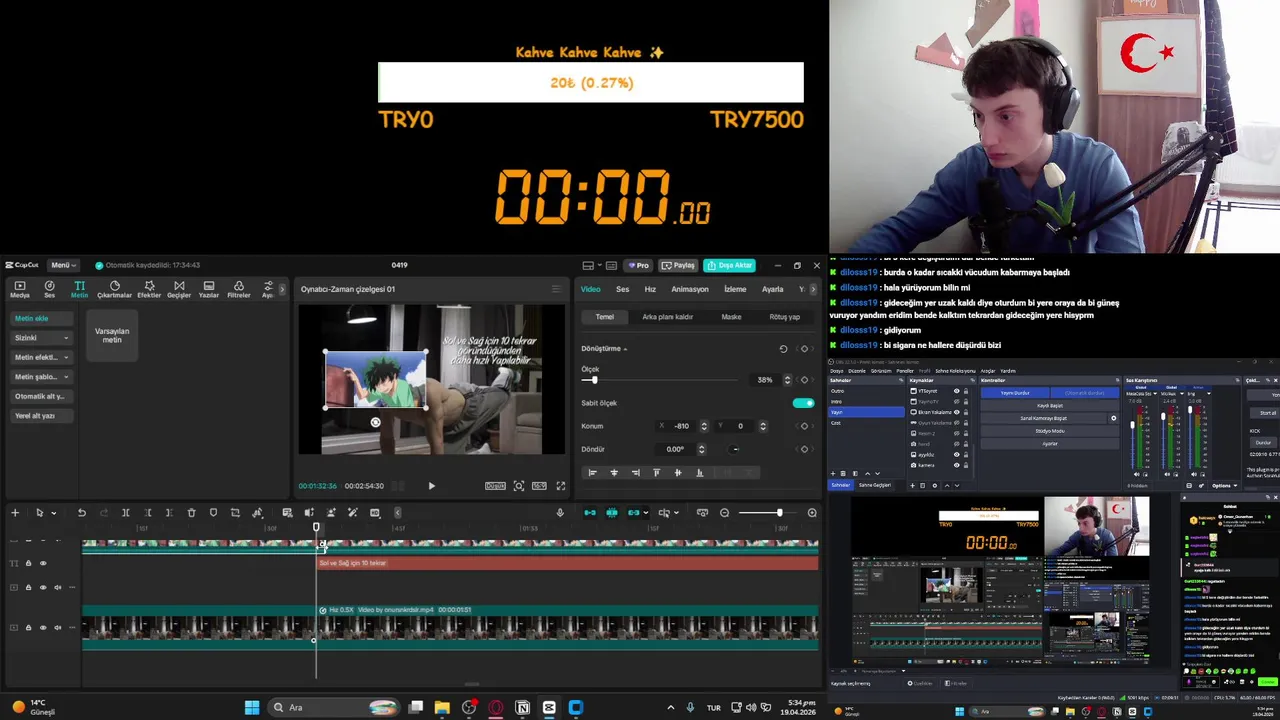1280x720 pixels.
Task: Open the Filtreler filters tab
Action: tap(239, 289)
